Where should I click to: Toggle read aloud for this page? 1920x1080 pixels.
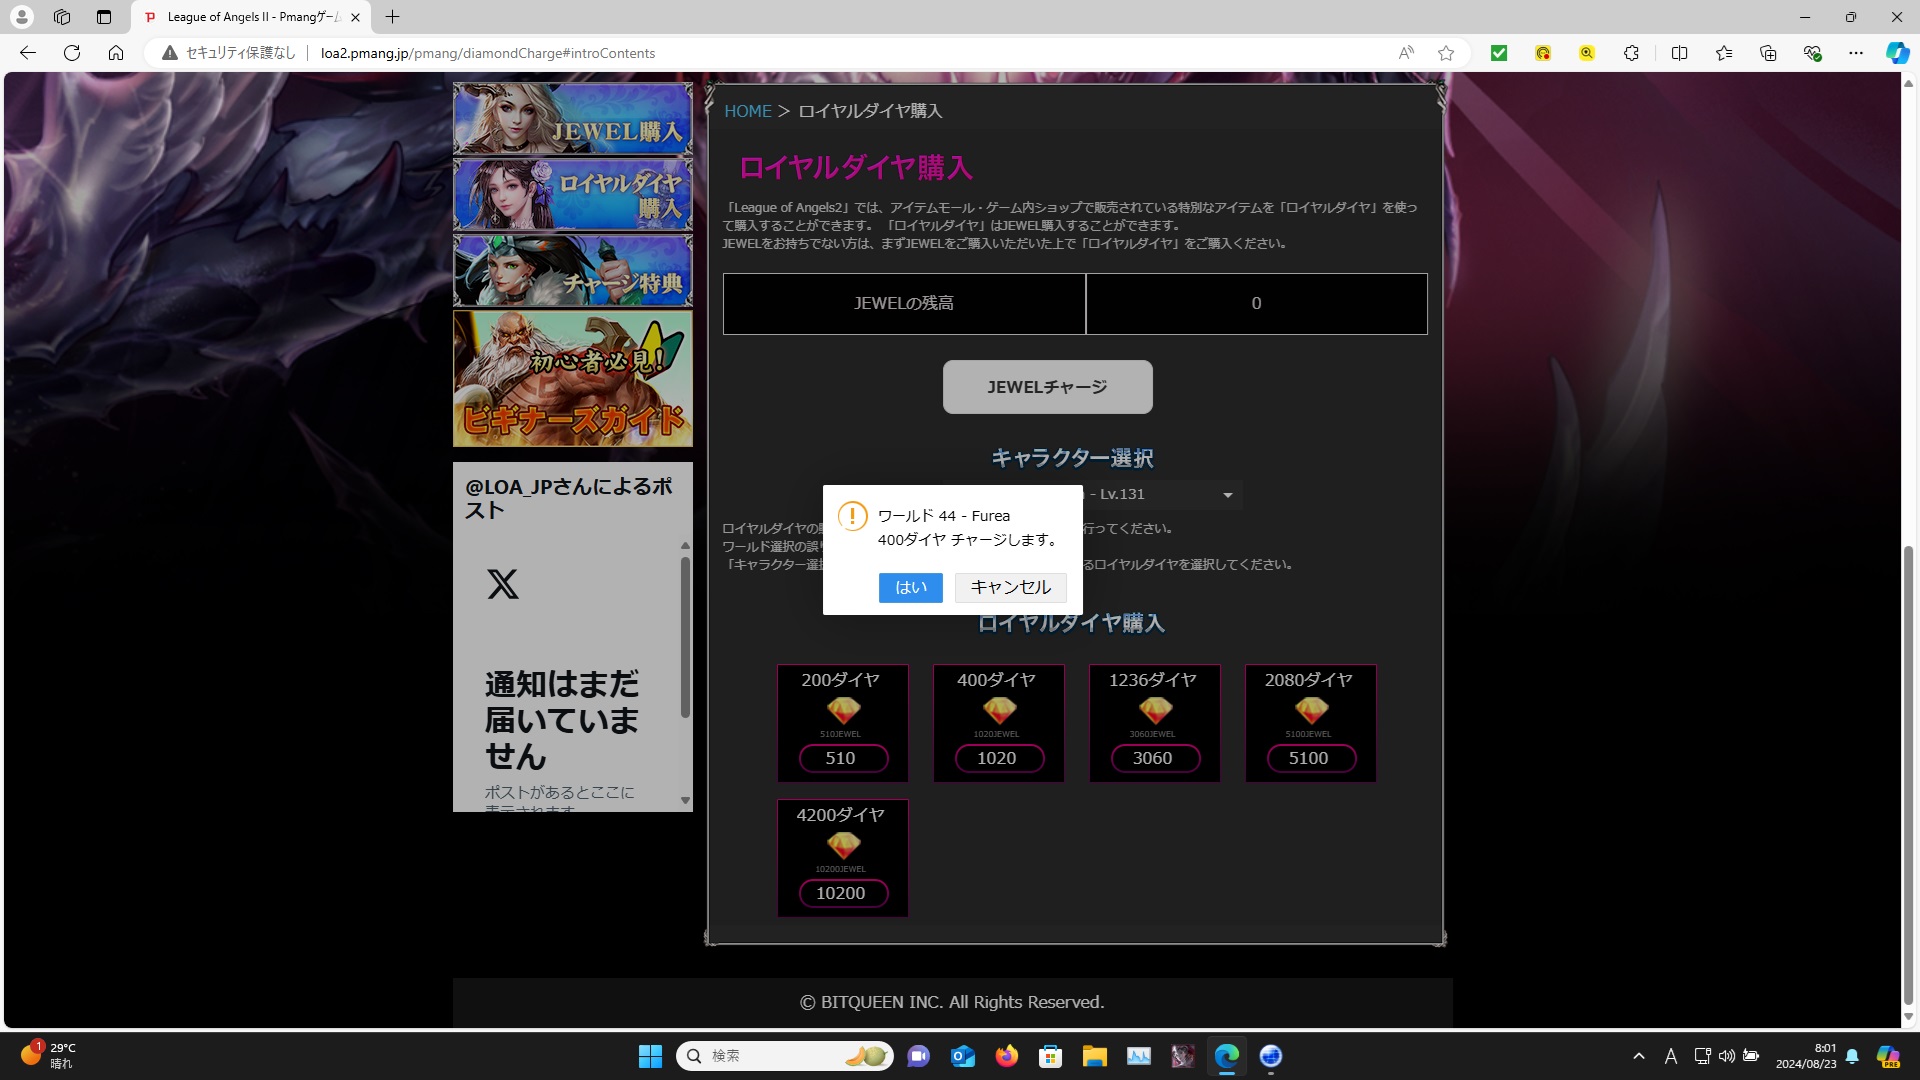tap(1406, 53)
